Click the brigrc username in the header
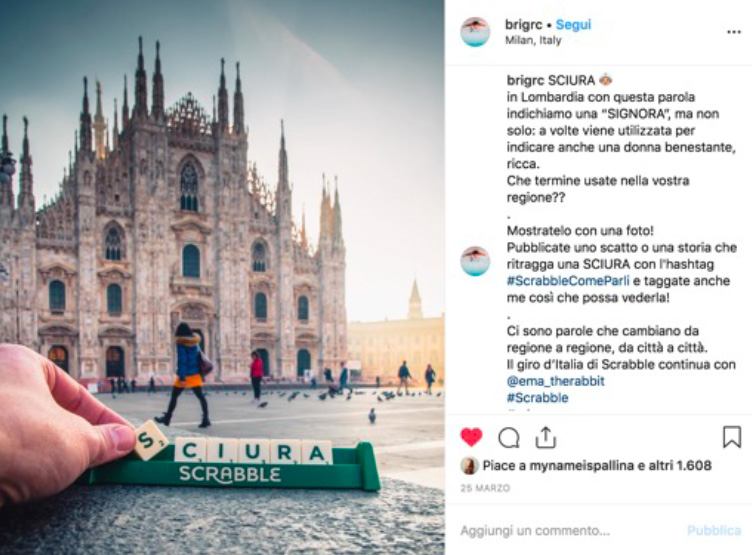752x555 pixels. (x=523, y=24)
